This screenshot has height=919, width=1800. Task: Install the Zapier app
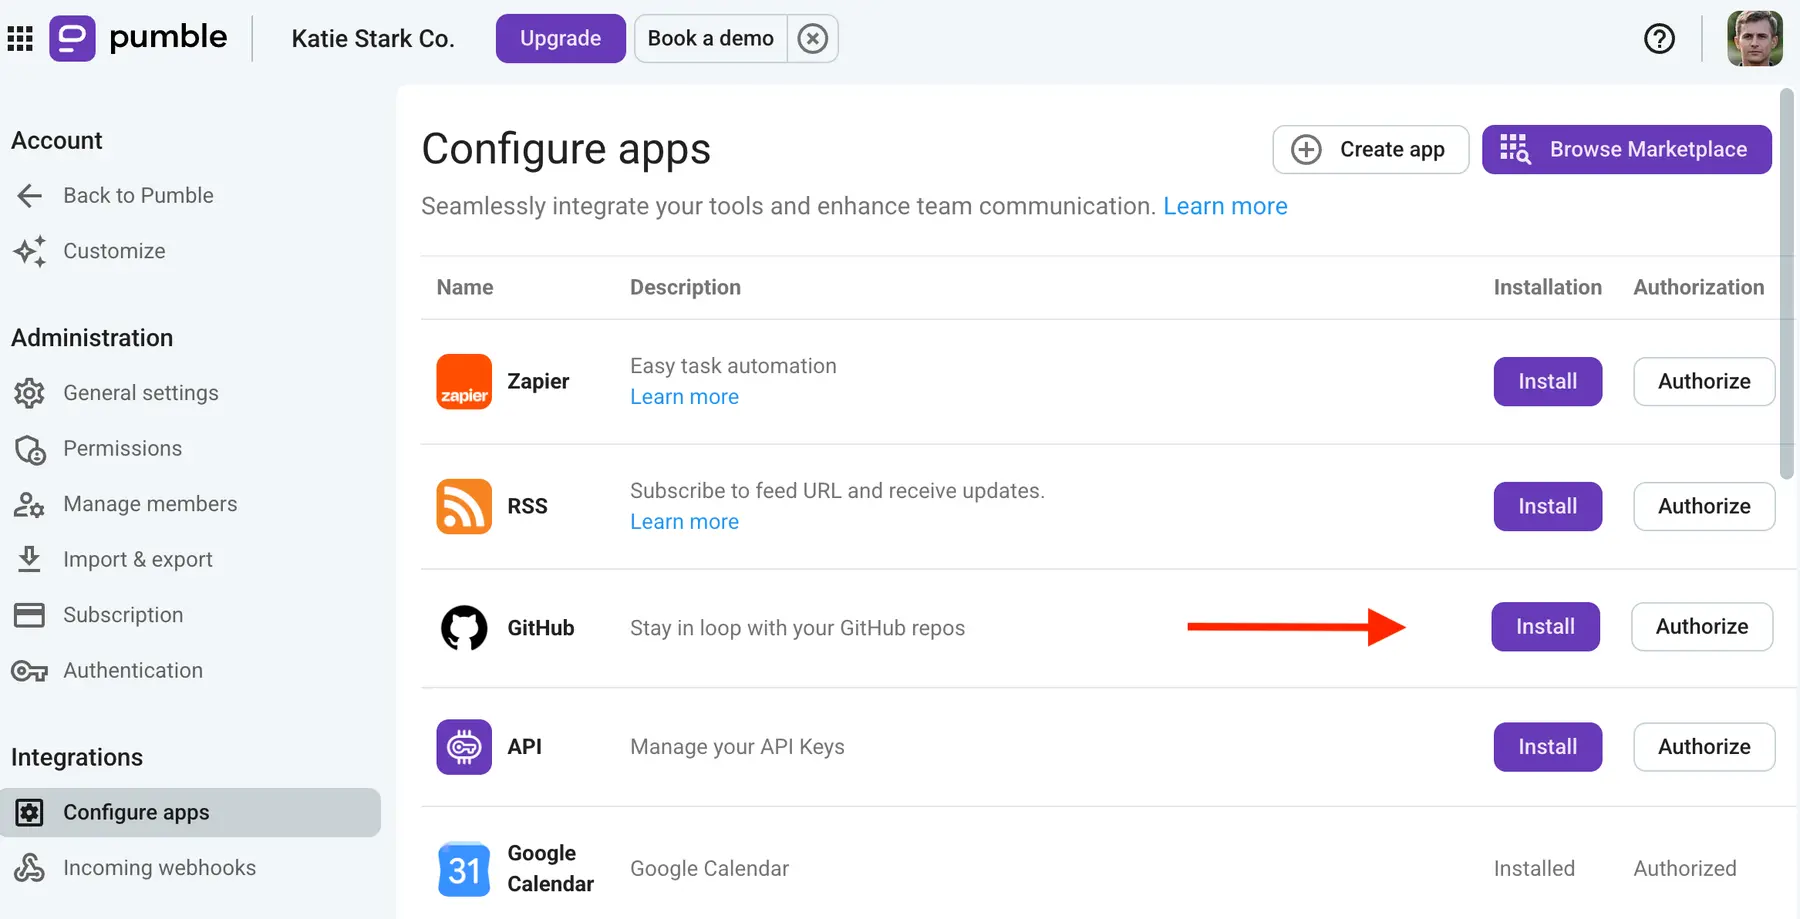coord(1548,382)
